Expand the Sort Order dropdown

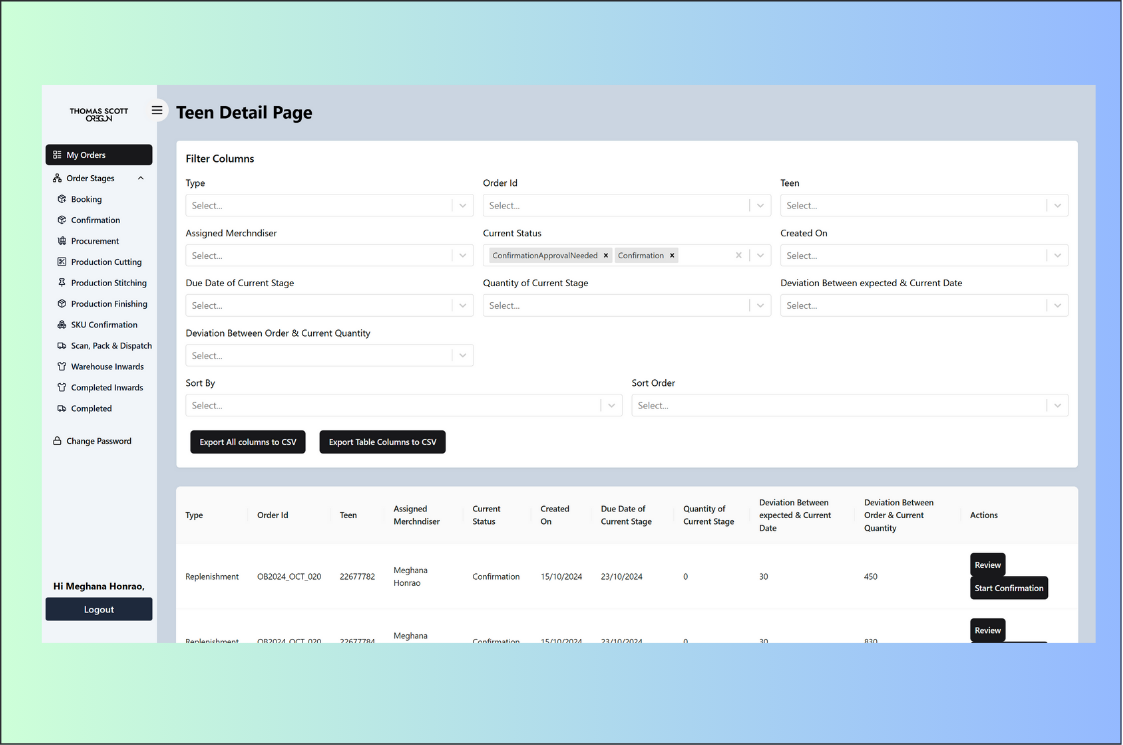pos(1057,406)
